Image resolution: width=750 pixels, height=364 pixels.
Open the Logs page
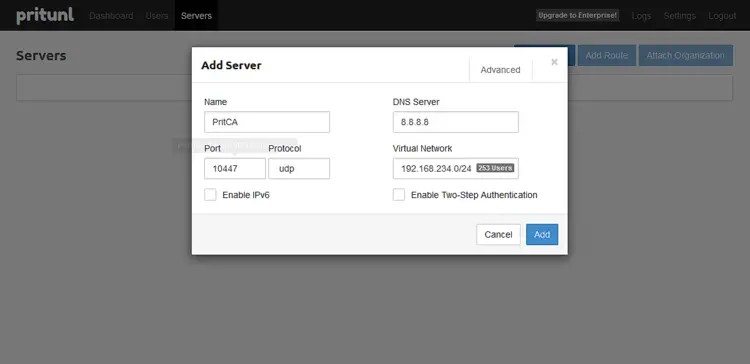[641, 16]
